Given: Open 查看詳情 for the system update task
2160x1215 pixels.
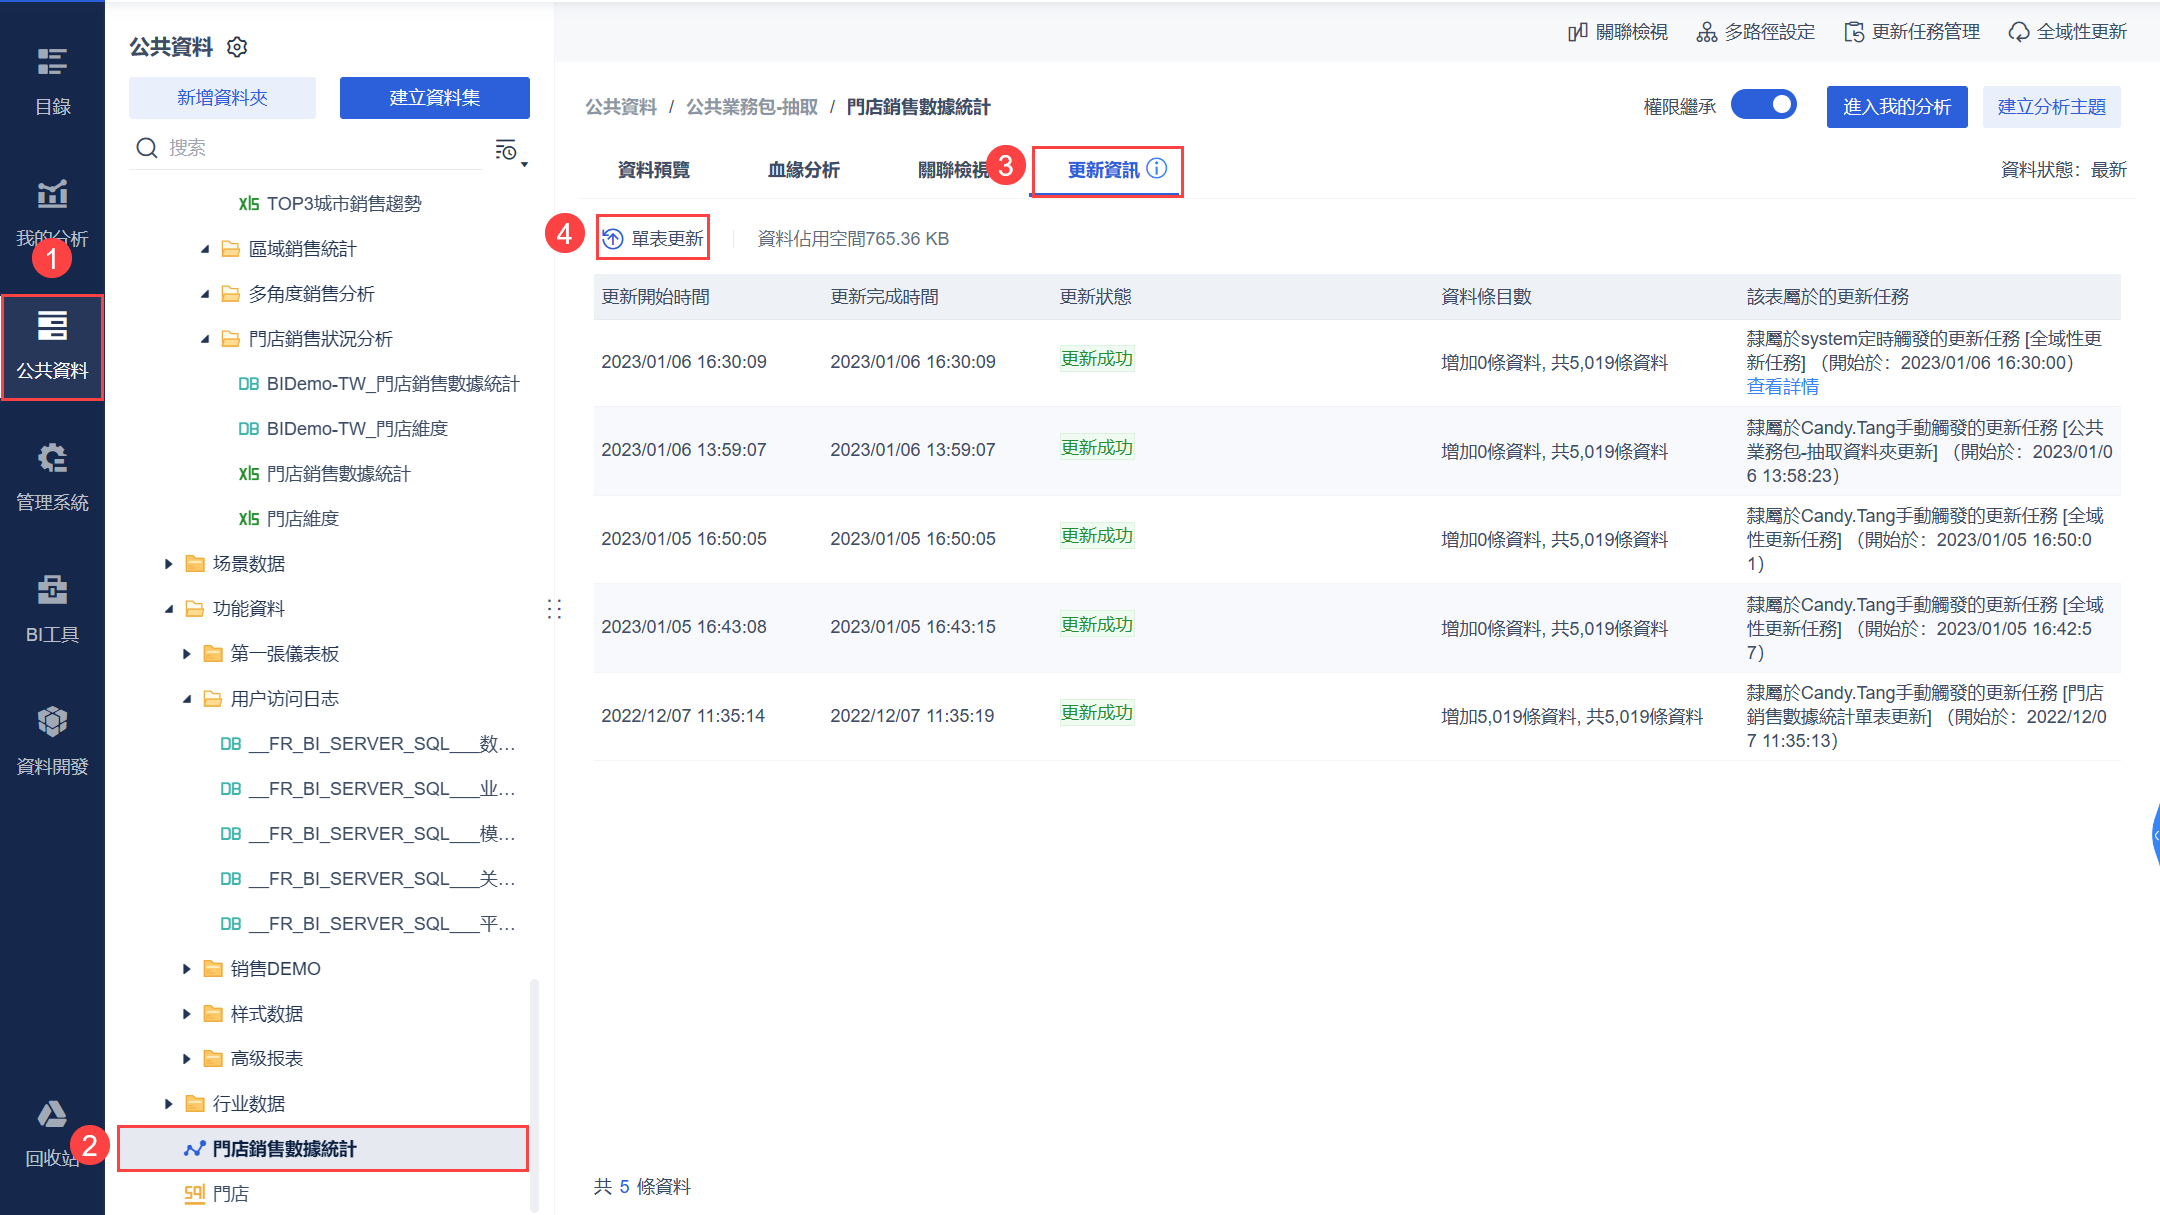Looking at the screenshot, I should click(1783, 386).
